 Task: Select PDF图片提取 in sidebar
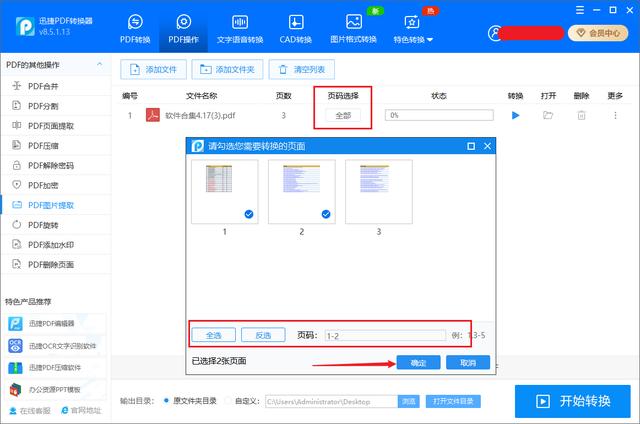pyautogui.click(x=56, y=205)
